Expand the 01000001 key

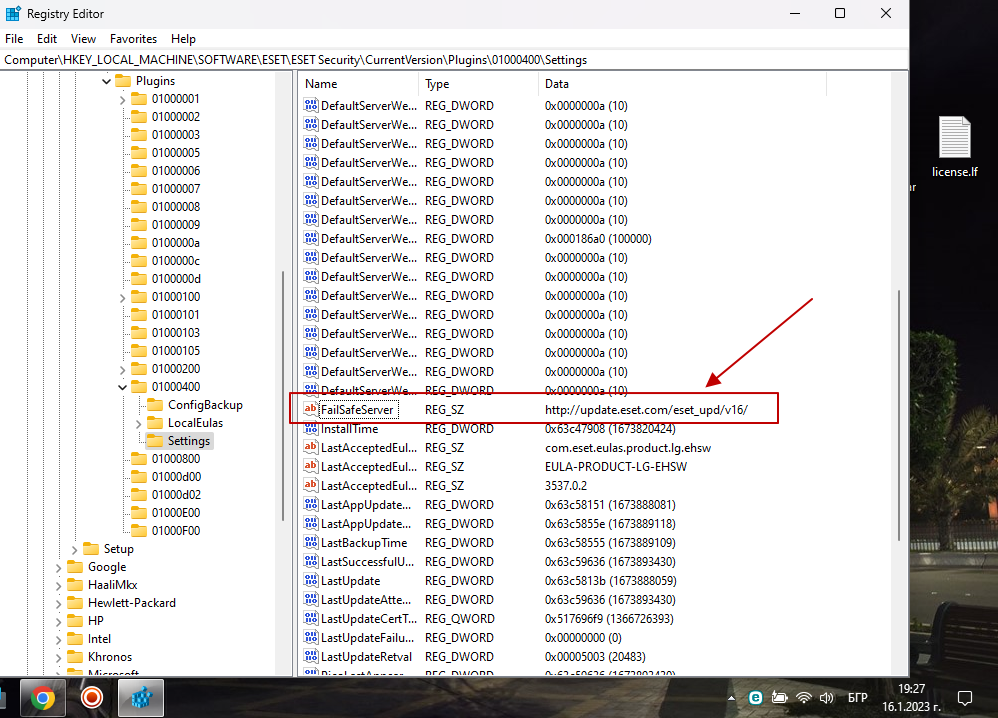click(122, 99)
